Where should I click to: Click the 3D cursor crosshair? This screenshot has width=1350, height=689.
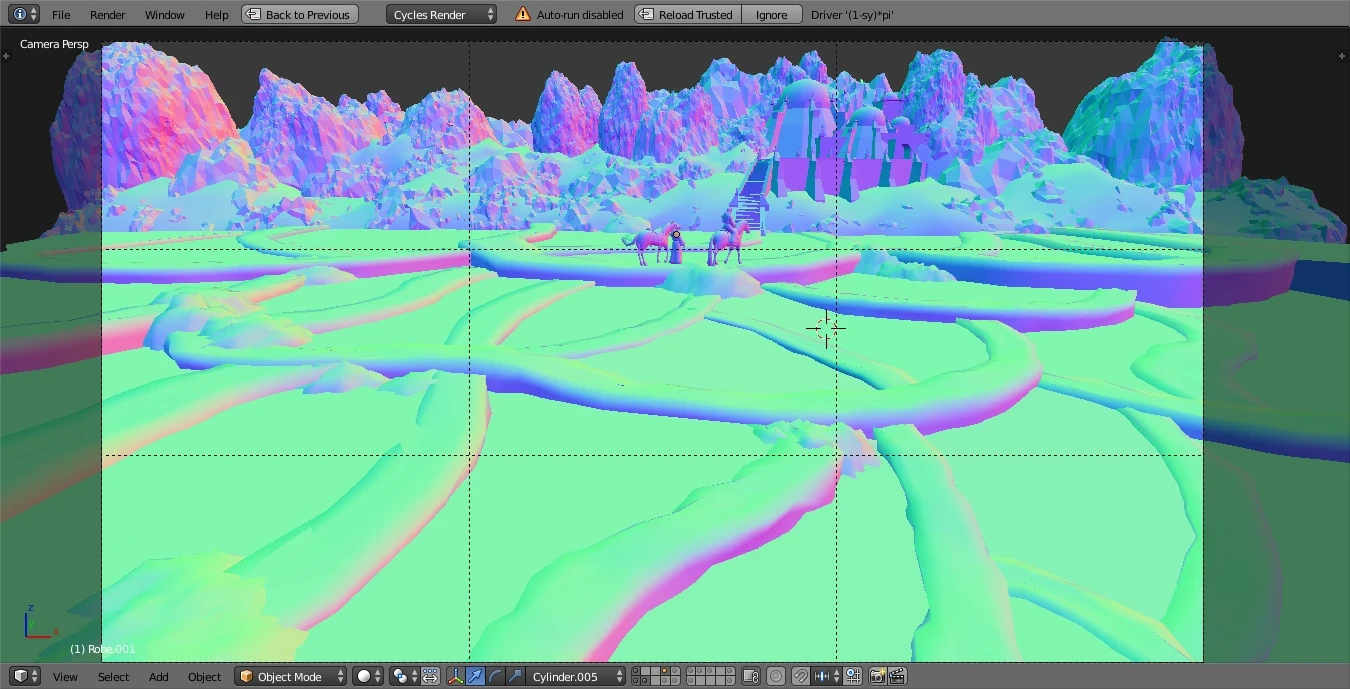point(826,328)
